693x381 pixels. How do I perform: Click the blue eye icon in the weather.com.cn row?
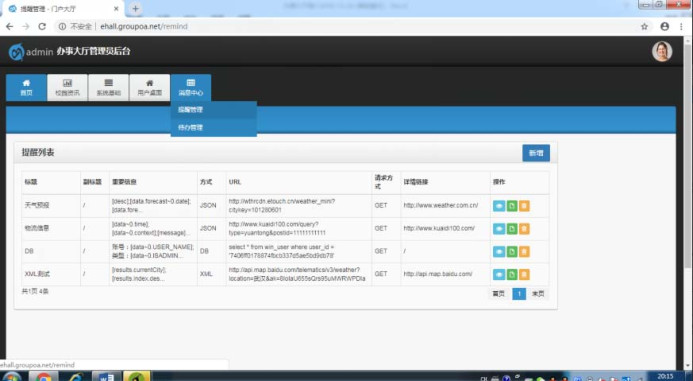499,206
